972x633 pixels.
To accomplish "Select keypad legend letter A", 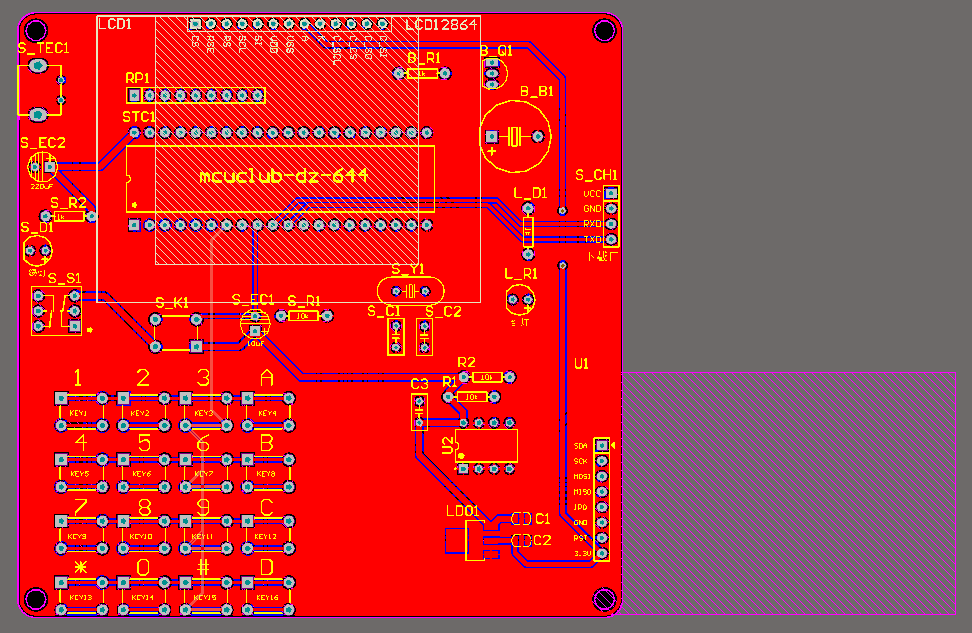I will (267, 378).
